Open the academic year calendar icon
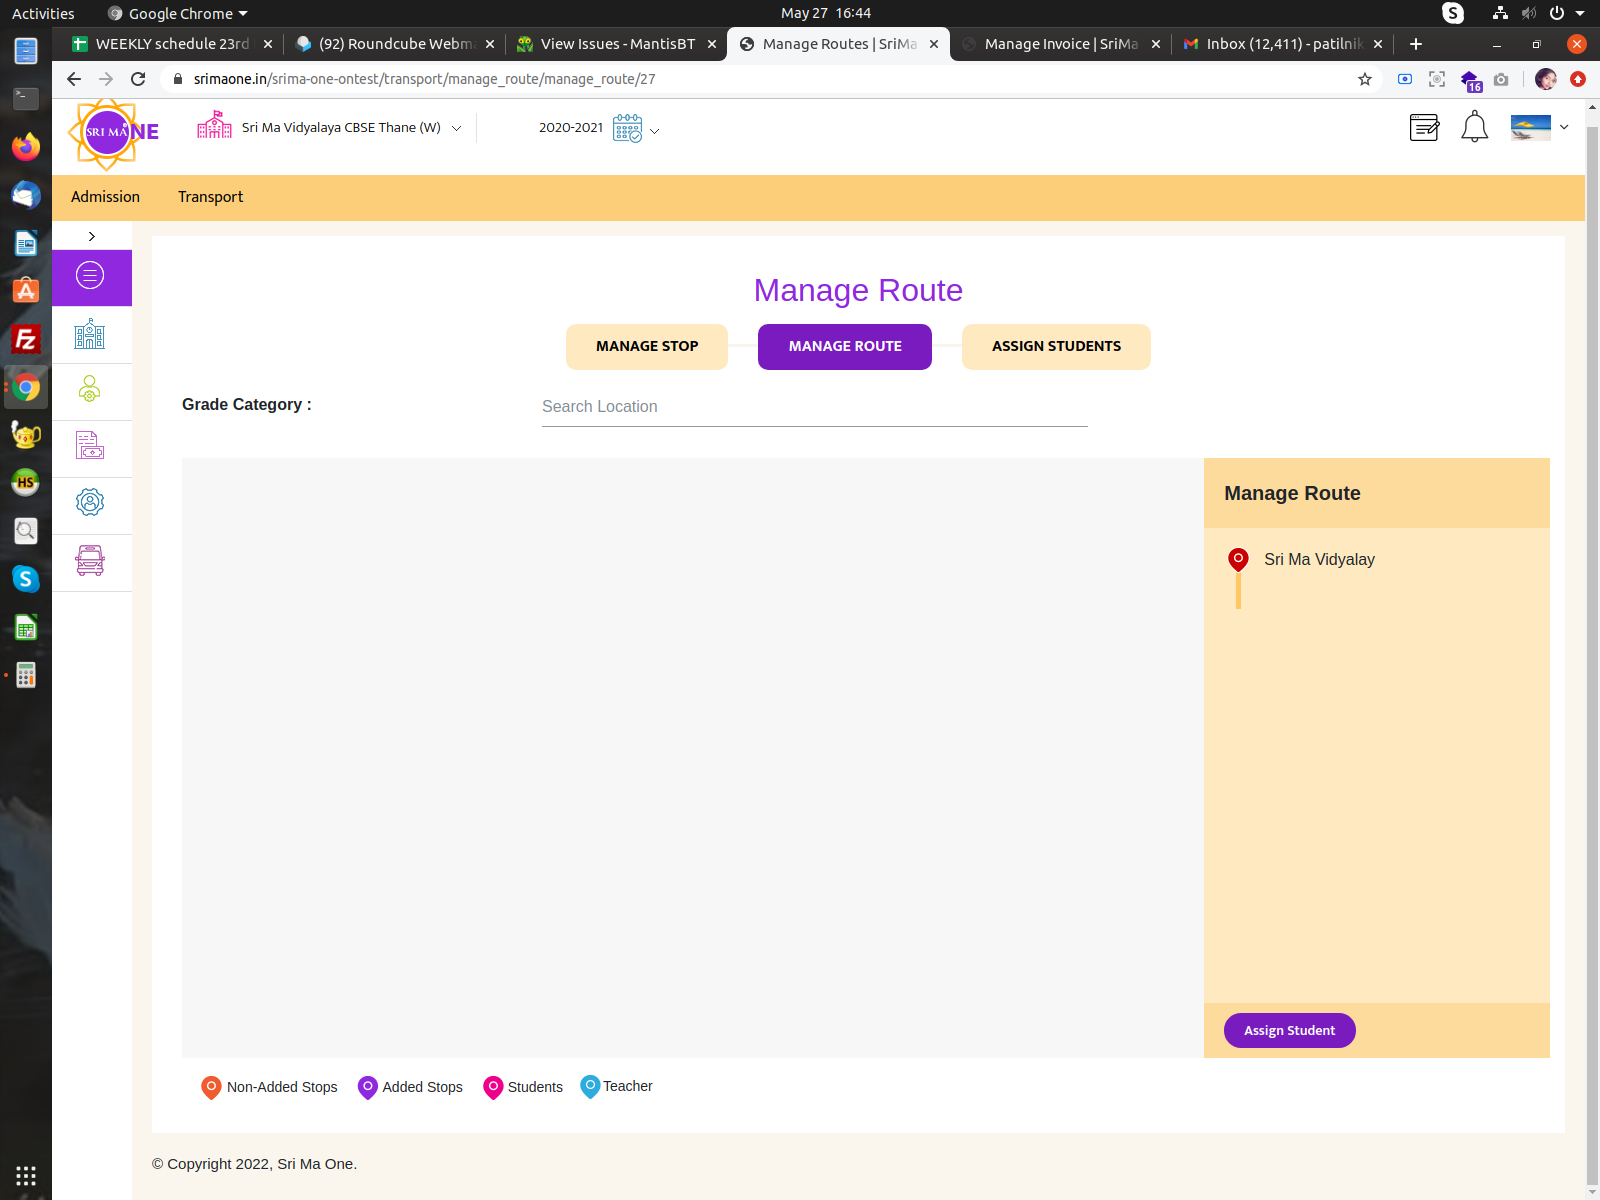This screenshot has width=1600, height=1200. (627, 128)
